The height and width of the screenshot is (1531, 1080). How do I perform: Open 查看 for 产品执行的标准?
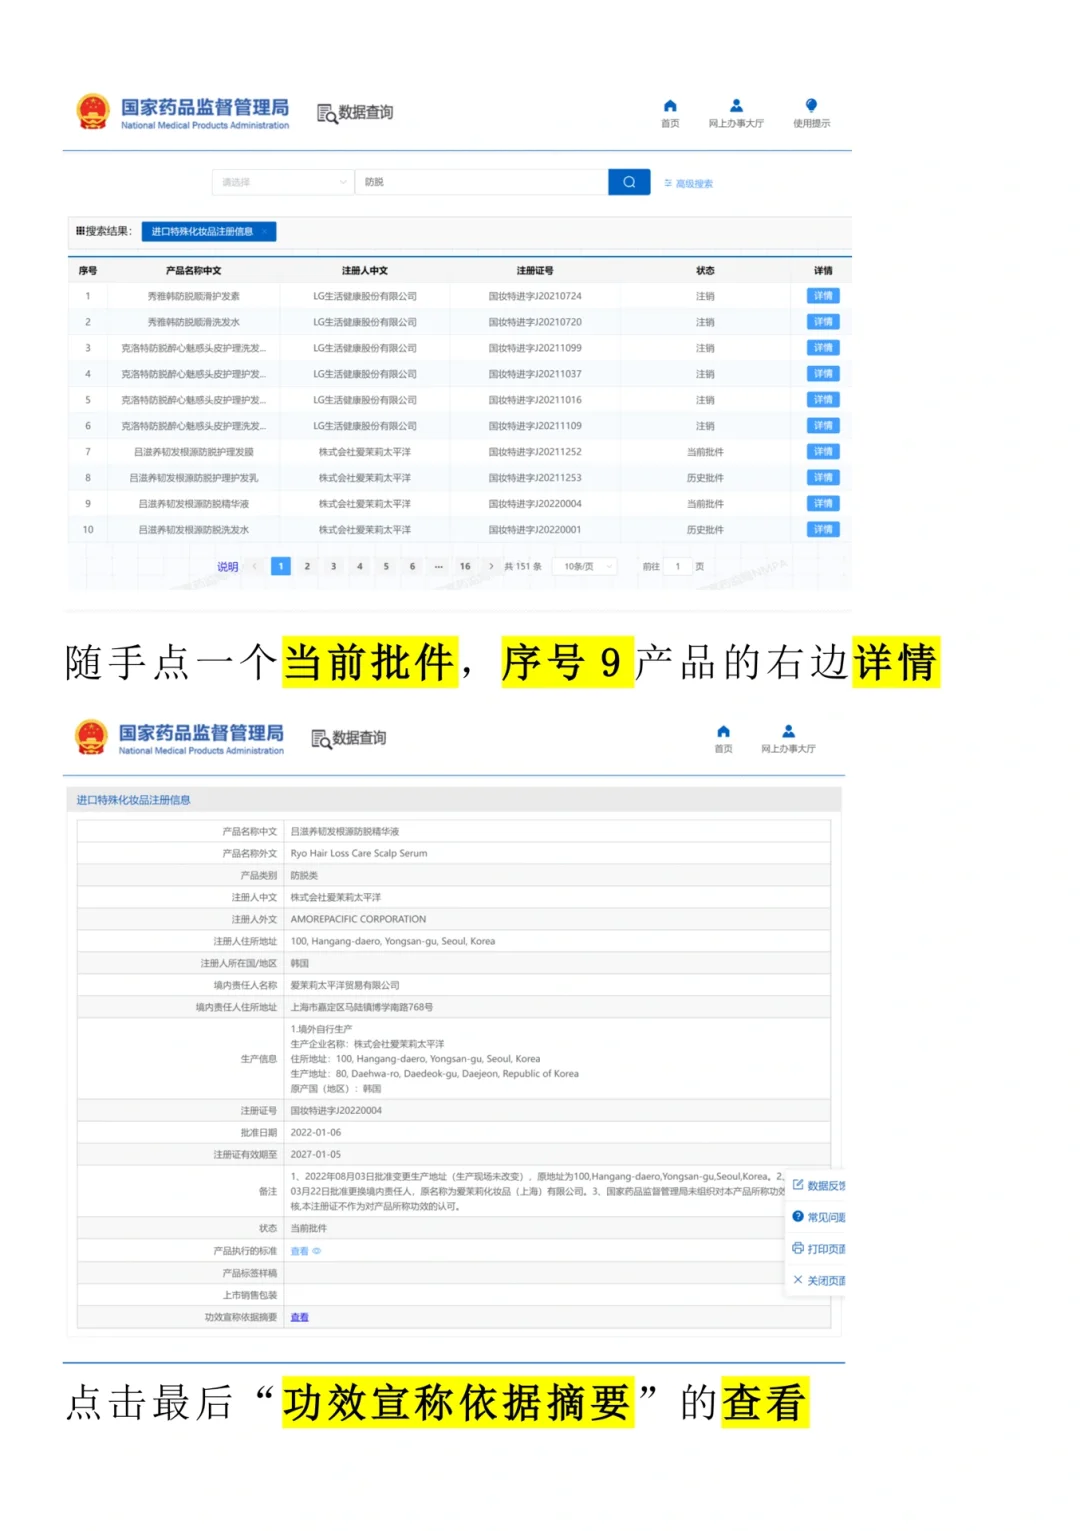coord(299,1251)
